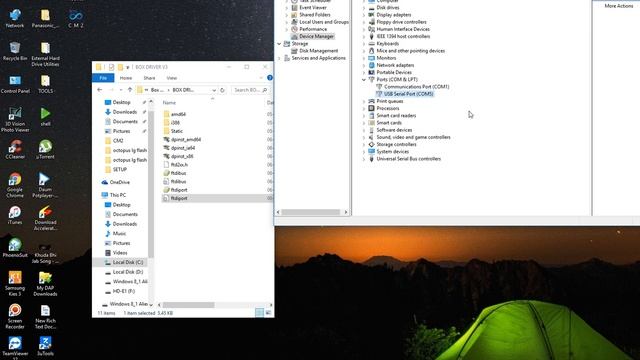The image size is (640, 360).
Task: Switch Explorer to large icons view
Action: (268, 313)
